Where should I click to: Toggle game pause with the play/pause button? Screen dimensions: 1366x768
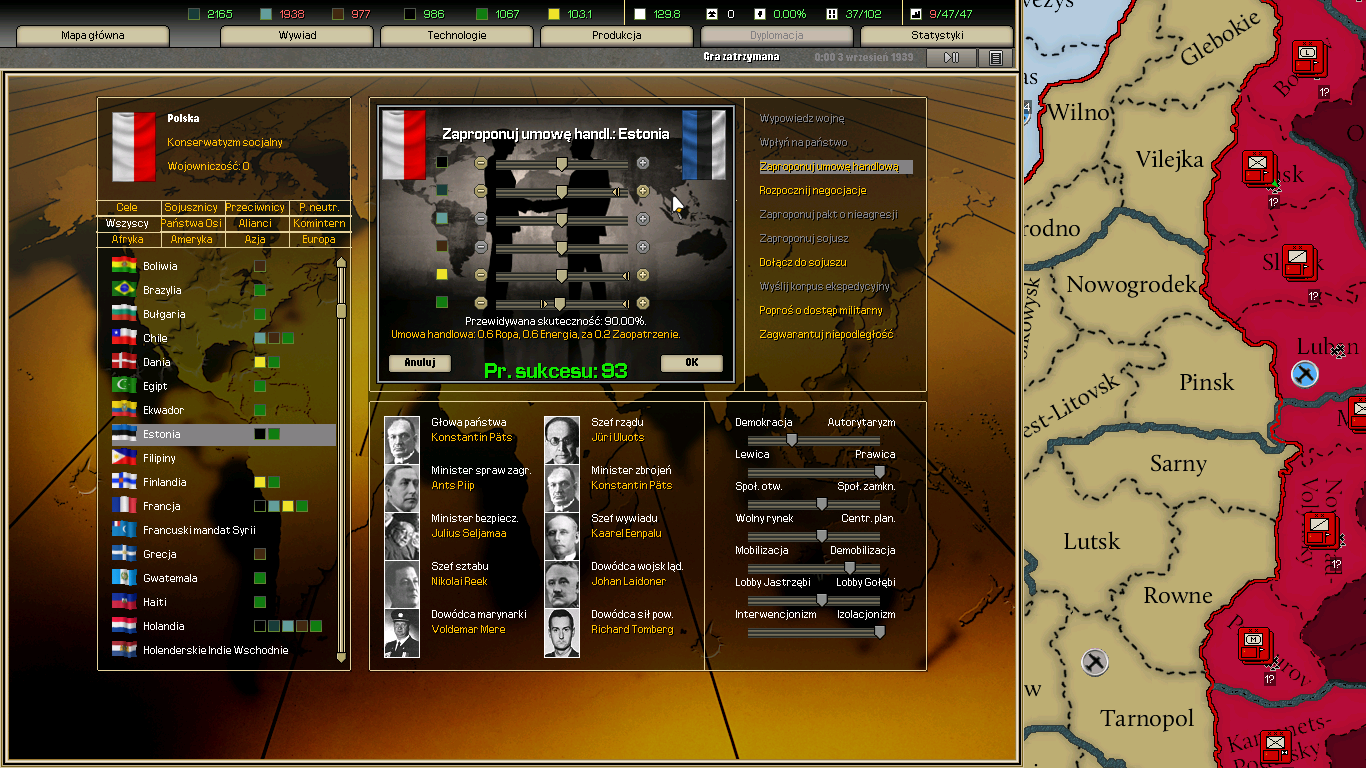[951, 58]
